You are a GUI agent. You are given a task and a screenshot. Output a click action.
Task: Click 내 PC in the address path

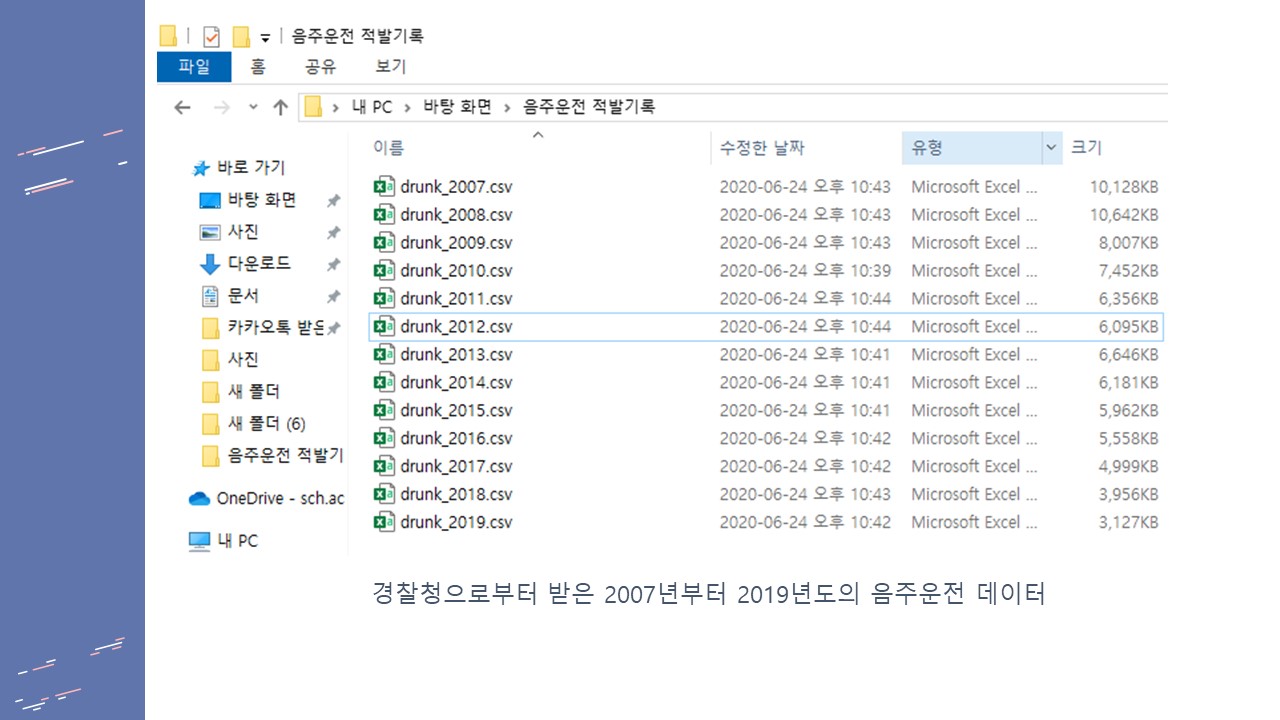[x=372, y=107]
